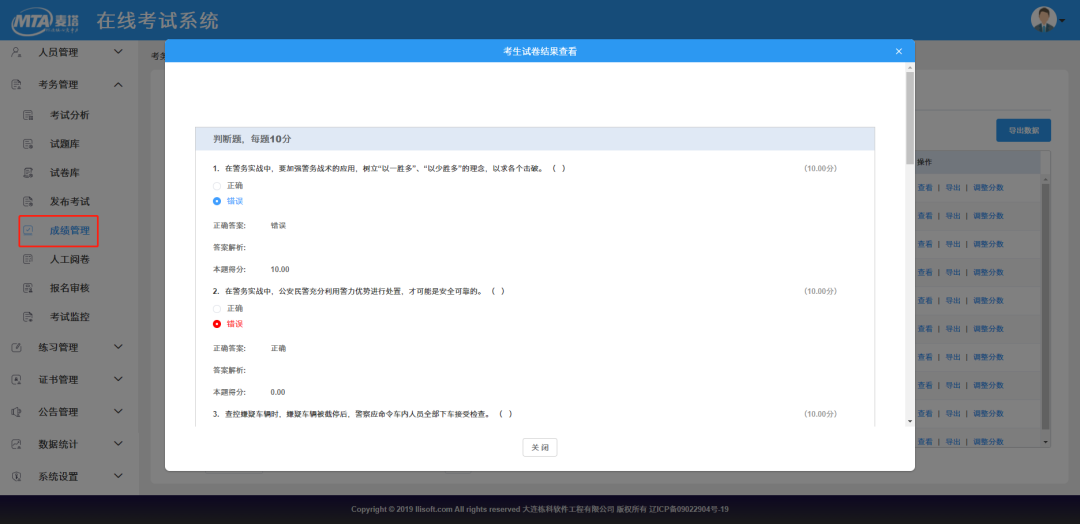Viewport: 1080px width, 524px height.
Task: Open 发布考试 menu item
Action: [69, 202]
